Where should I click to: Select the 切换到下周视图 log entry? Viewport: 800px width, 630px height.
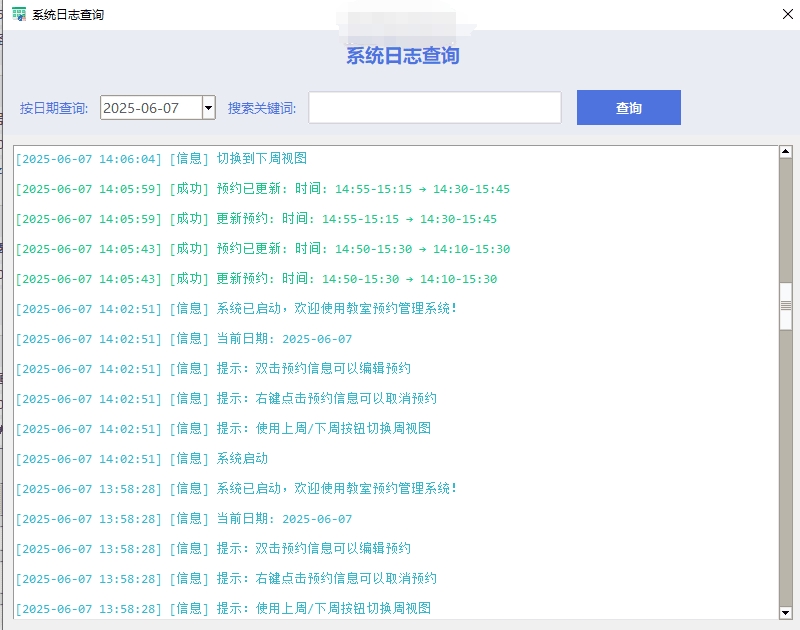coord(261,159)
